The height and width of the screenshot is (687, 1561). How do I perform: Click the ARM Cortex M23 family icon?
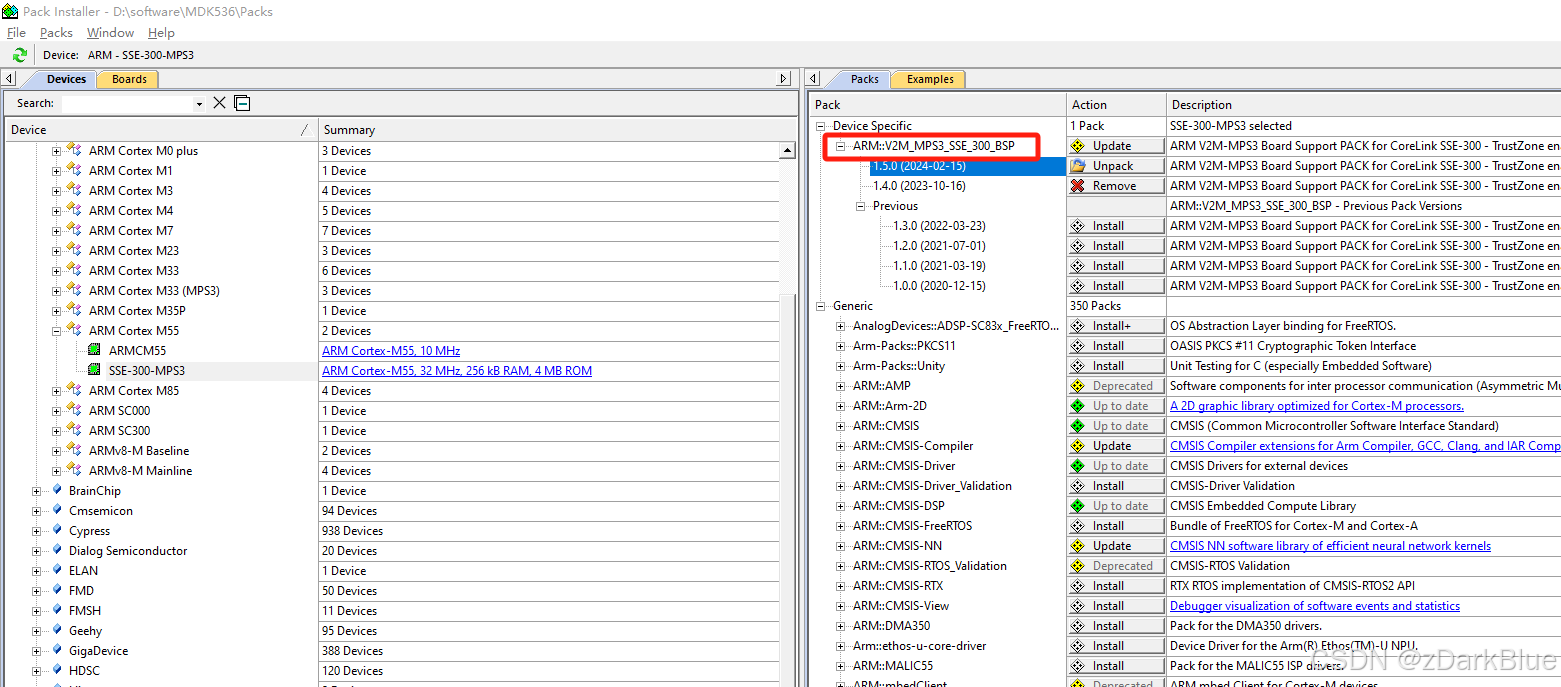74,250
